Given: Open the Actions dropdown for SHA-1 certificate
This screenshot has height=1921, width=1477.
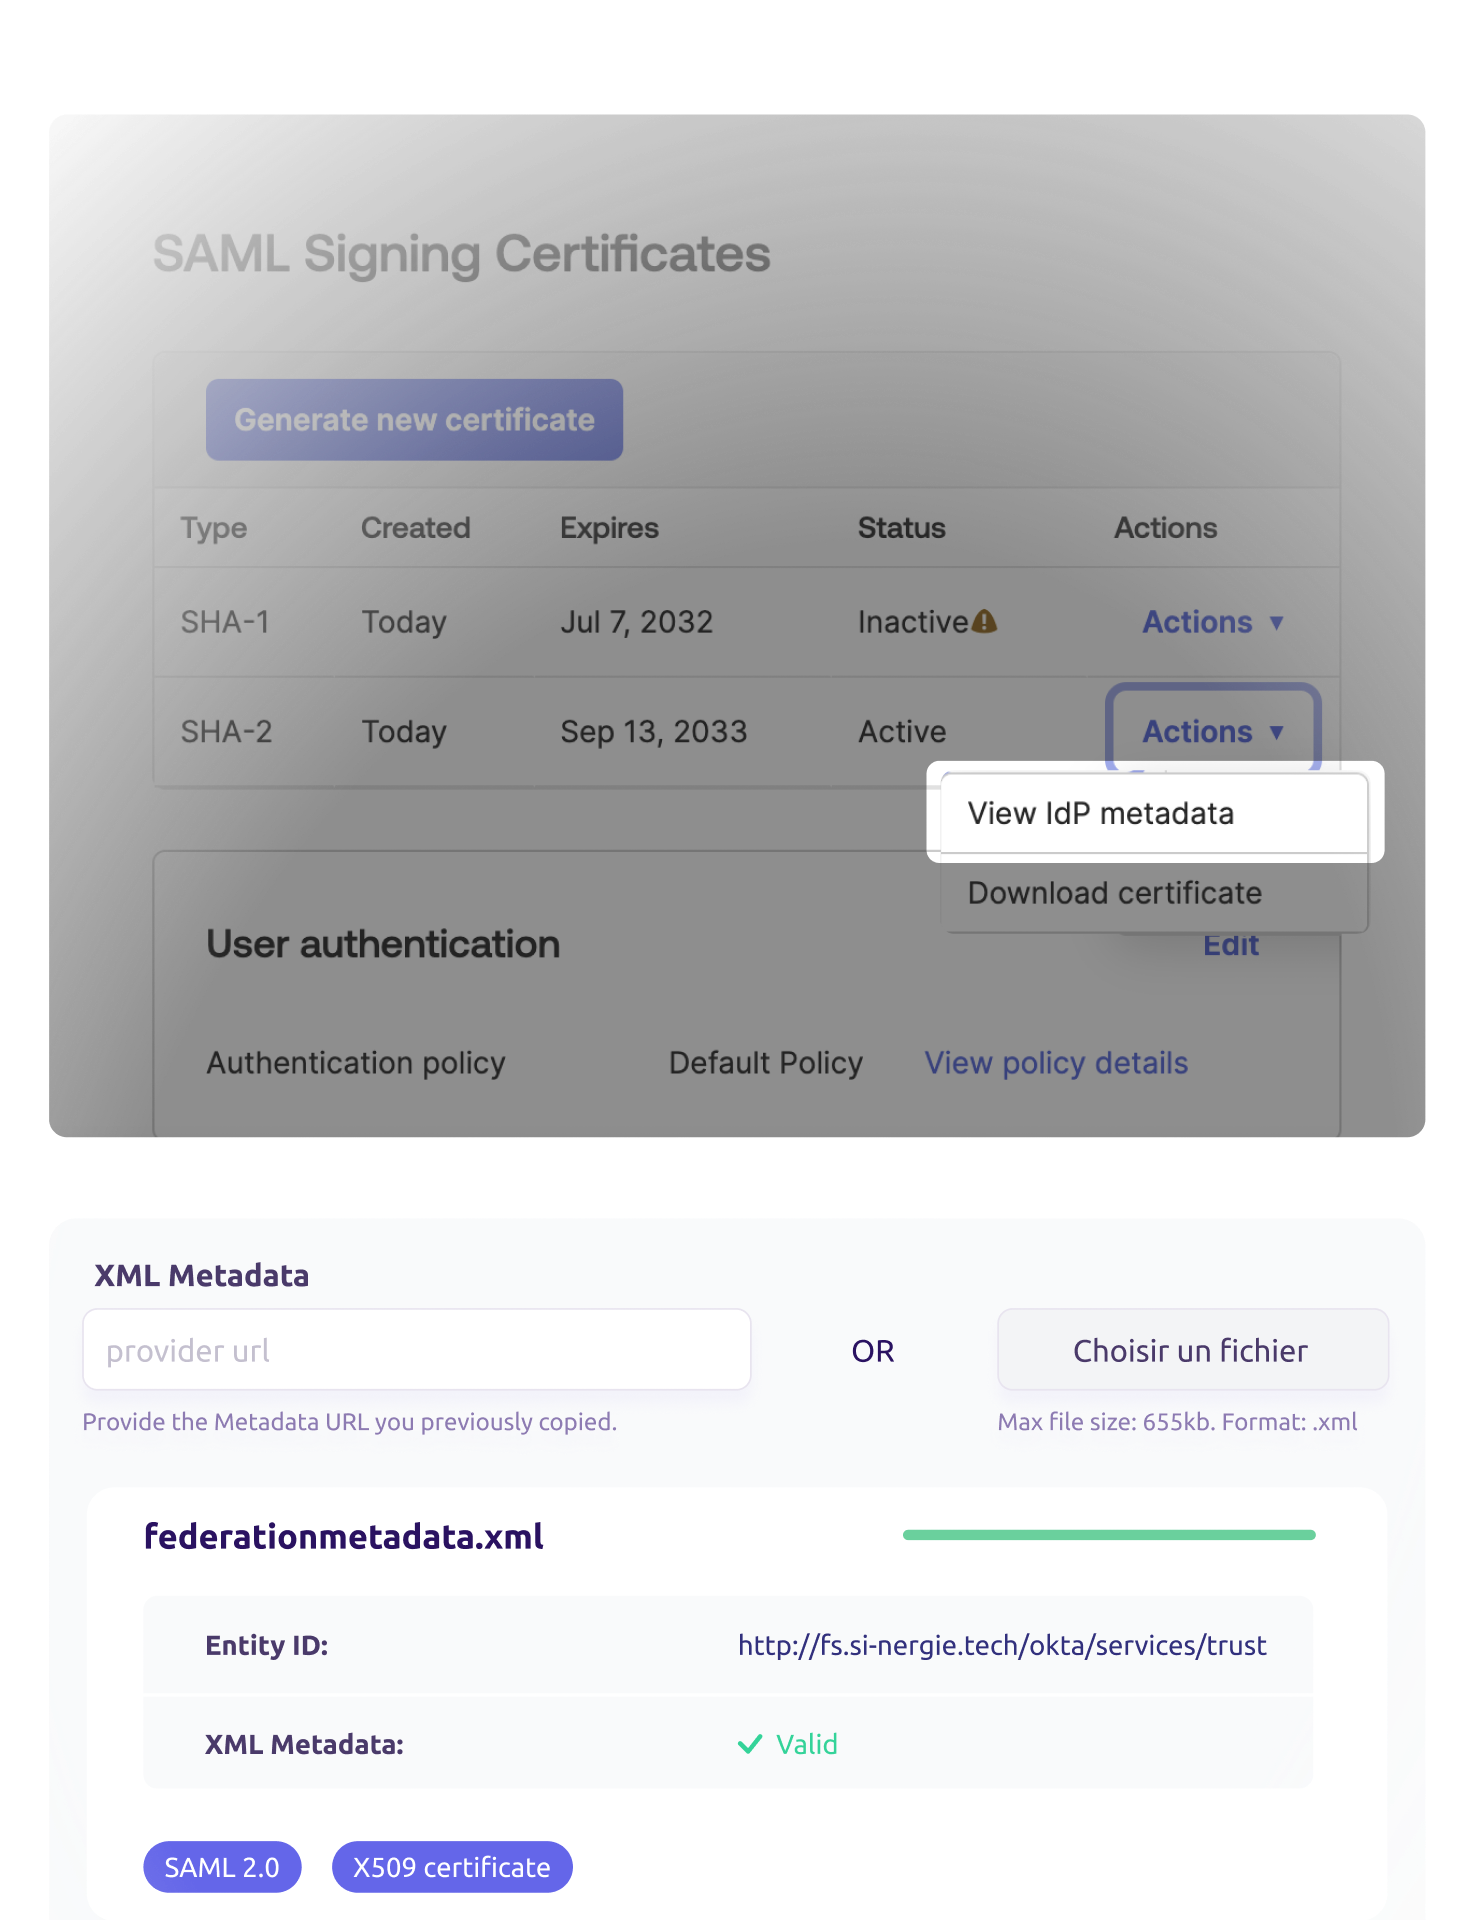Looking at the screenshot, I should 1211,621.
